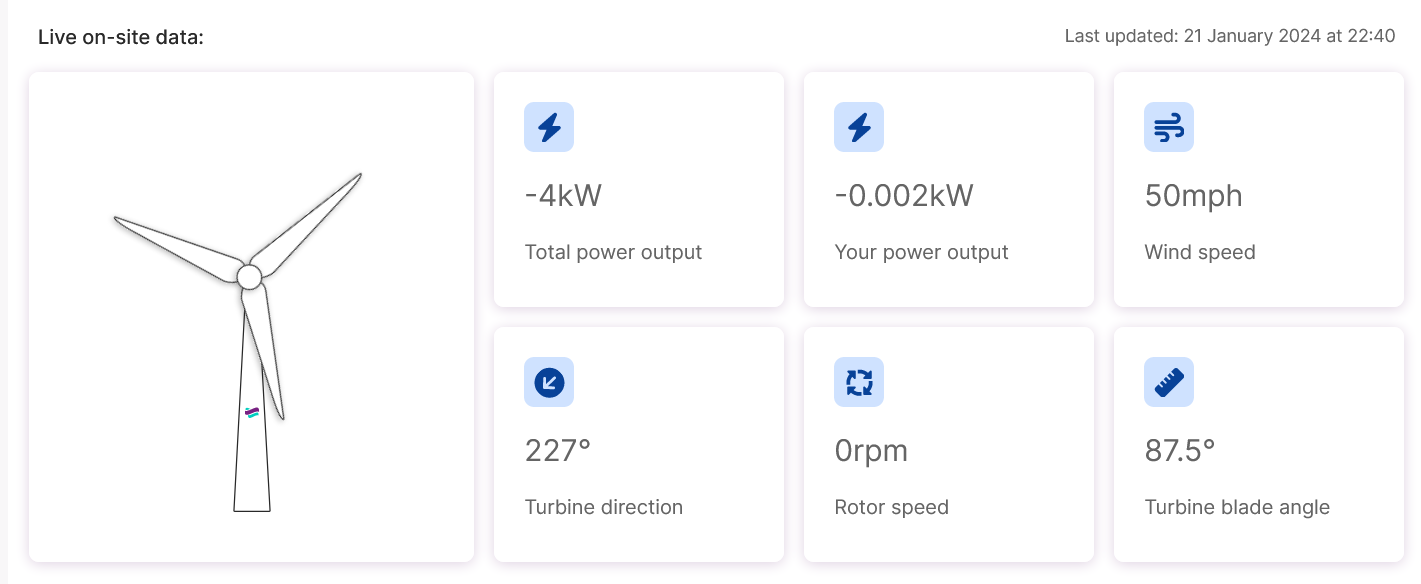Click the Live on-site data heading
The width and height of the screenshot is (1421, 584).
point(121,37)
